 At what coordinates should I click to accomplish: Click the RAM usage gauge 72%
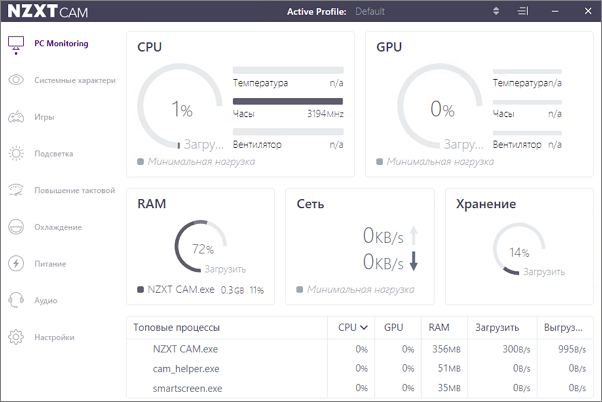click(201, 246)
